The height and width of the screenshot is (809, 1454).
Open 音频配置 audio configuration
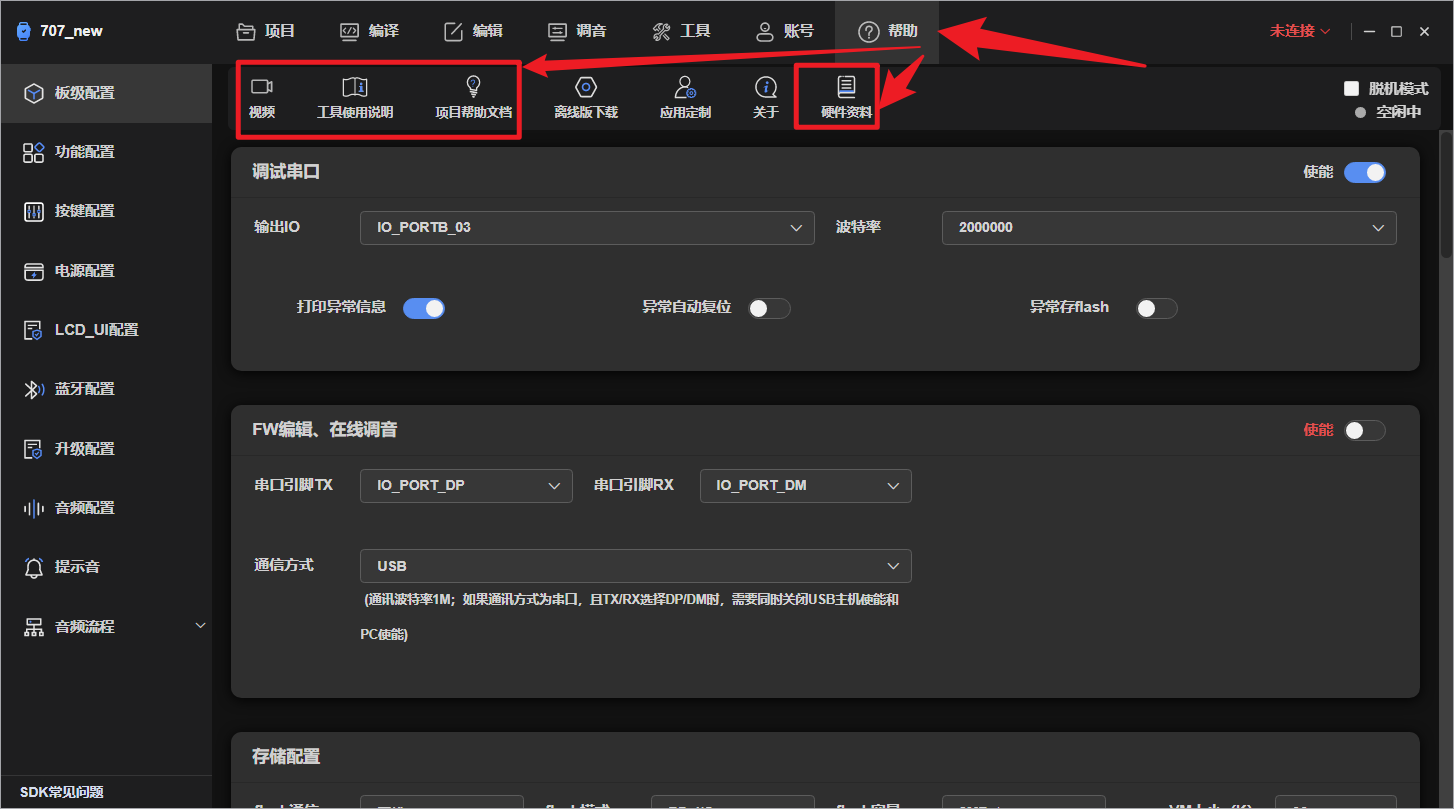coord(106,508)
